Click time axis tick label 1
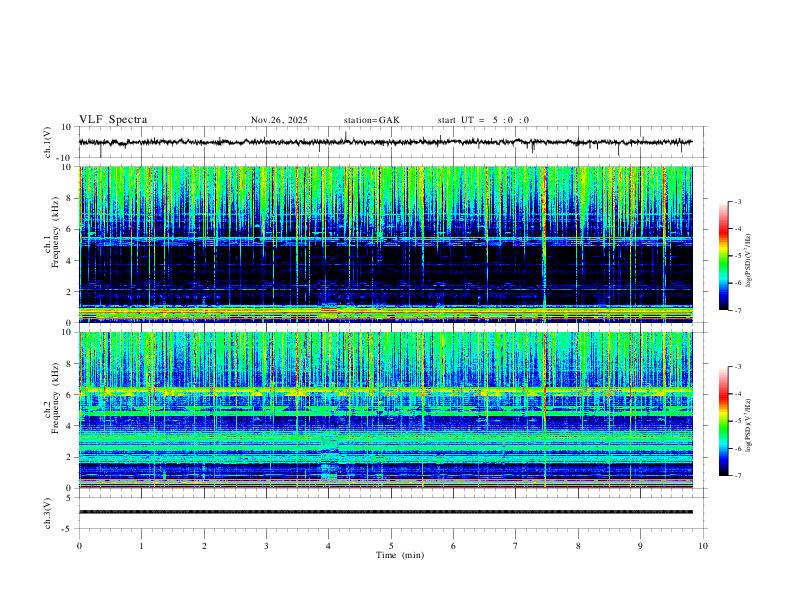Viewport: 792px width, 612px height. coord(141,546)
